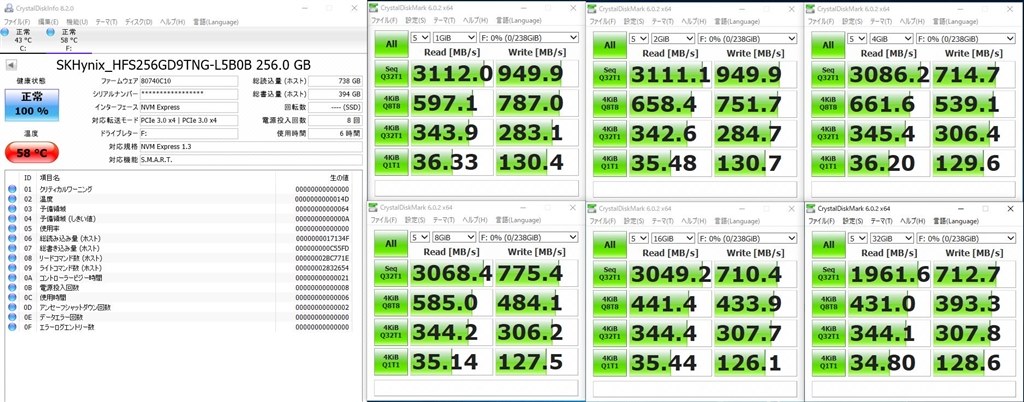The width and height of the screenshot is (1024, 402).
Task: Open test size dropdown showing 8GiB
Action: 454,238
